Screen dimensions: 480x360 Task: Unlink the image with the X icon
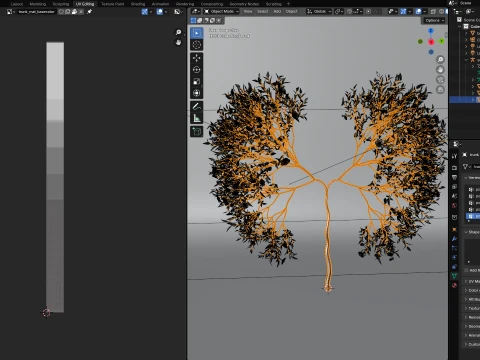pos(81,12)
